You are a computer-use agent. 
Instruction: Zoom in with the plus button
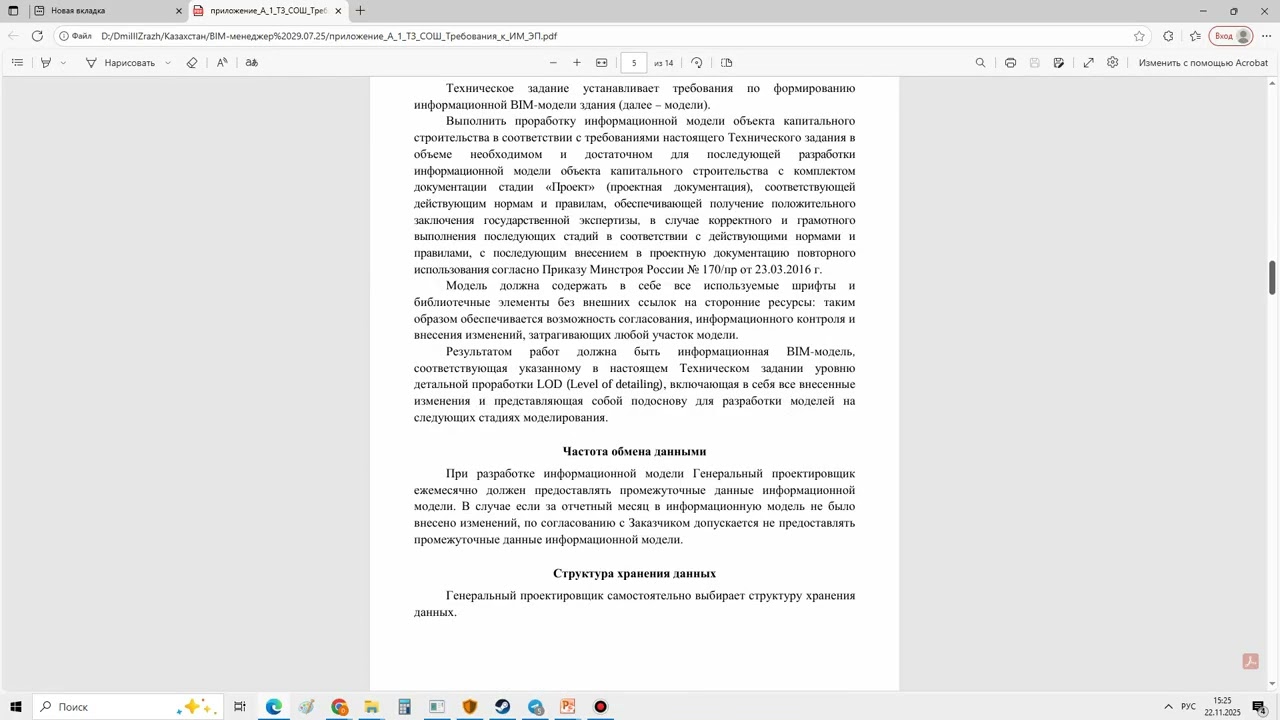pyautogui.click(x=576, y=62)
